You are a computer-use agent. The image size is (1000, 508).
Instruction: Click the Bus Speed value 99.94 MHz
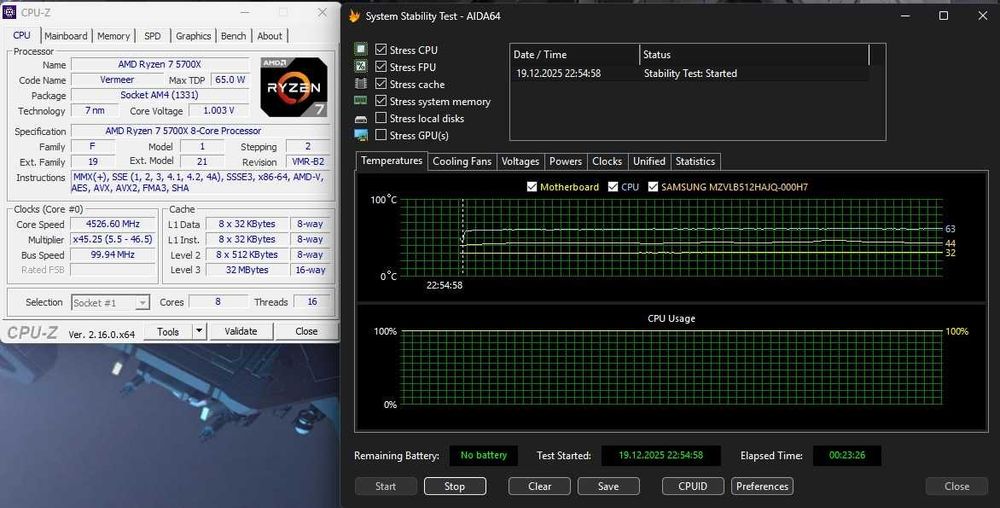tap(113, 254)
